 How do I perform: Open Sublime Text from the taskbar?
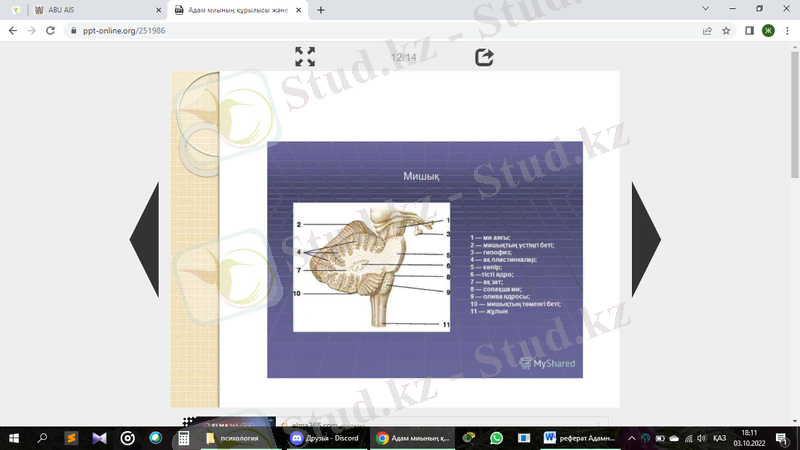[x=71, y=438]
